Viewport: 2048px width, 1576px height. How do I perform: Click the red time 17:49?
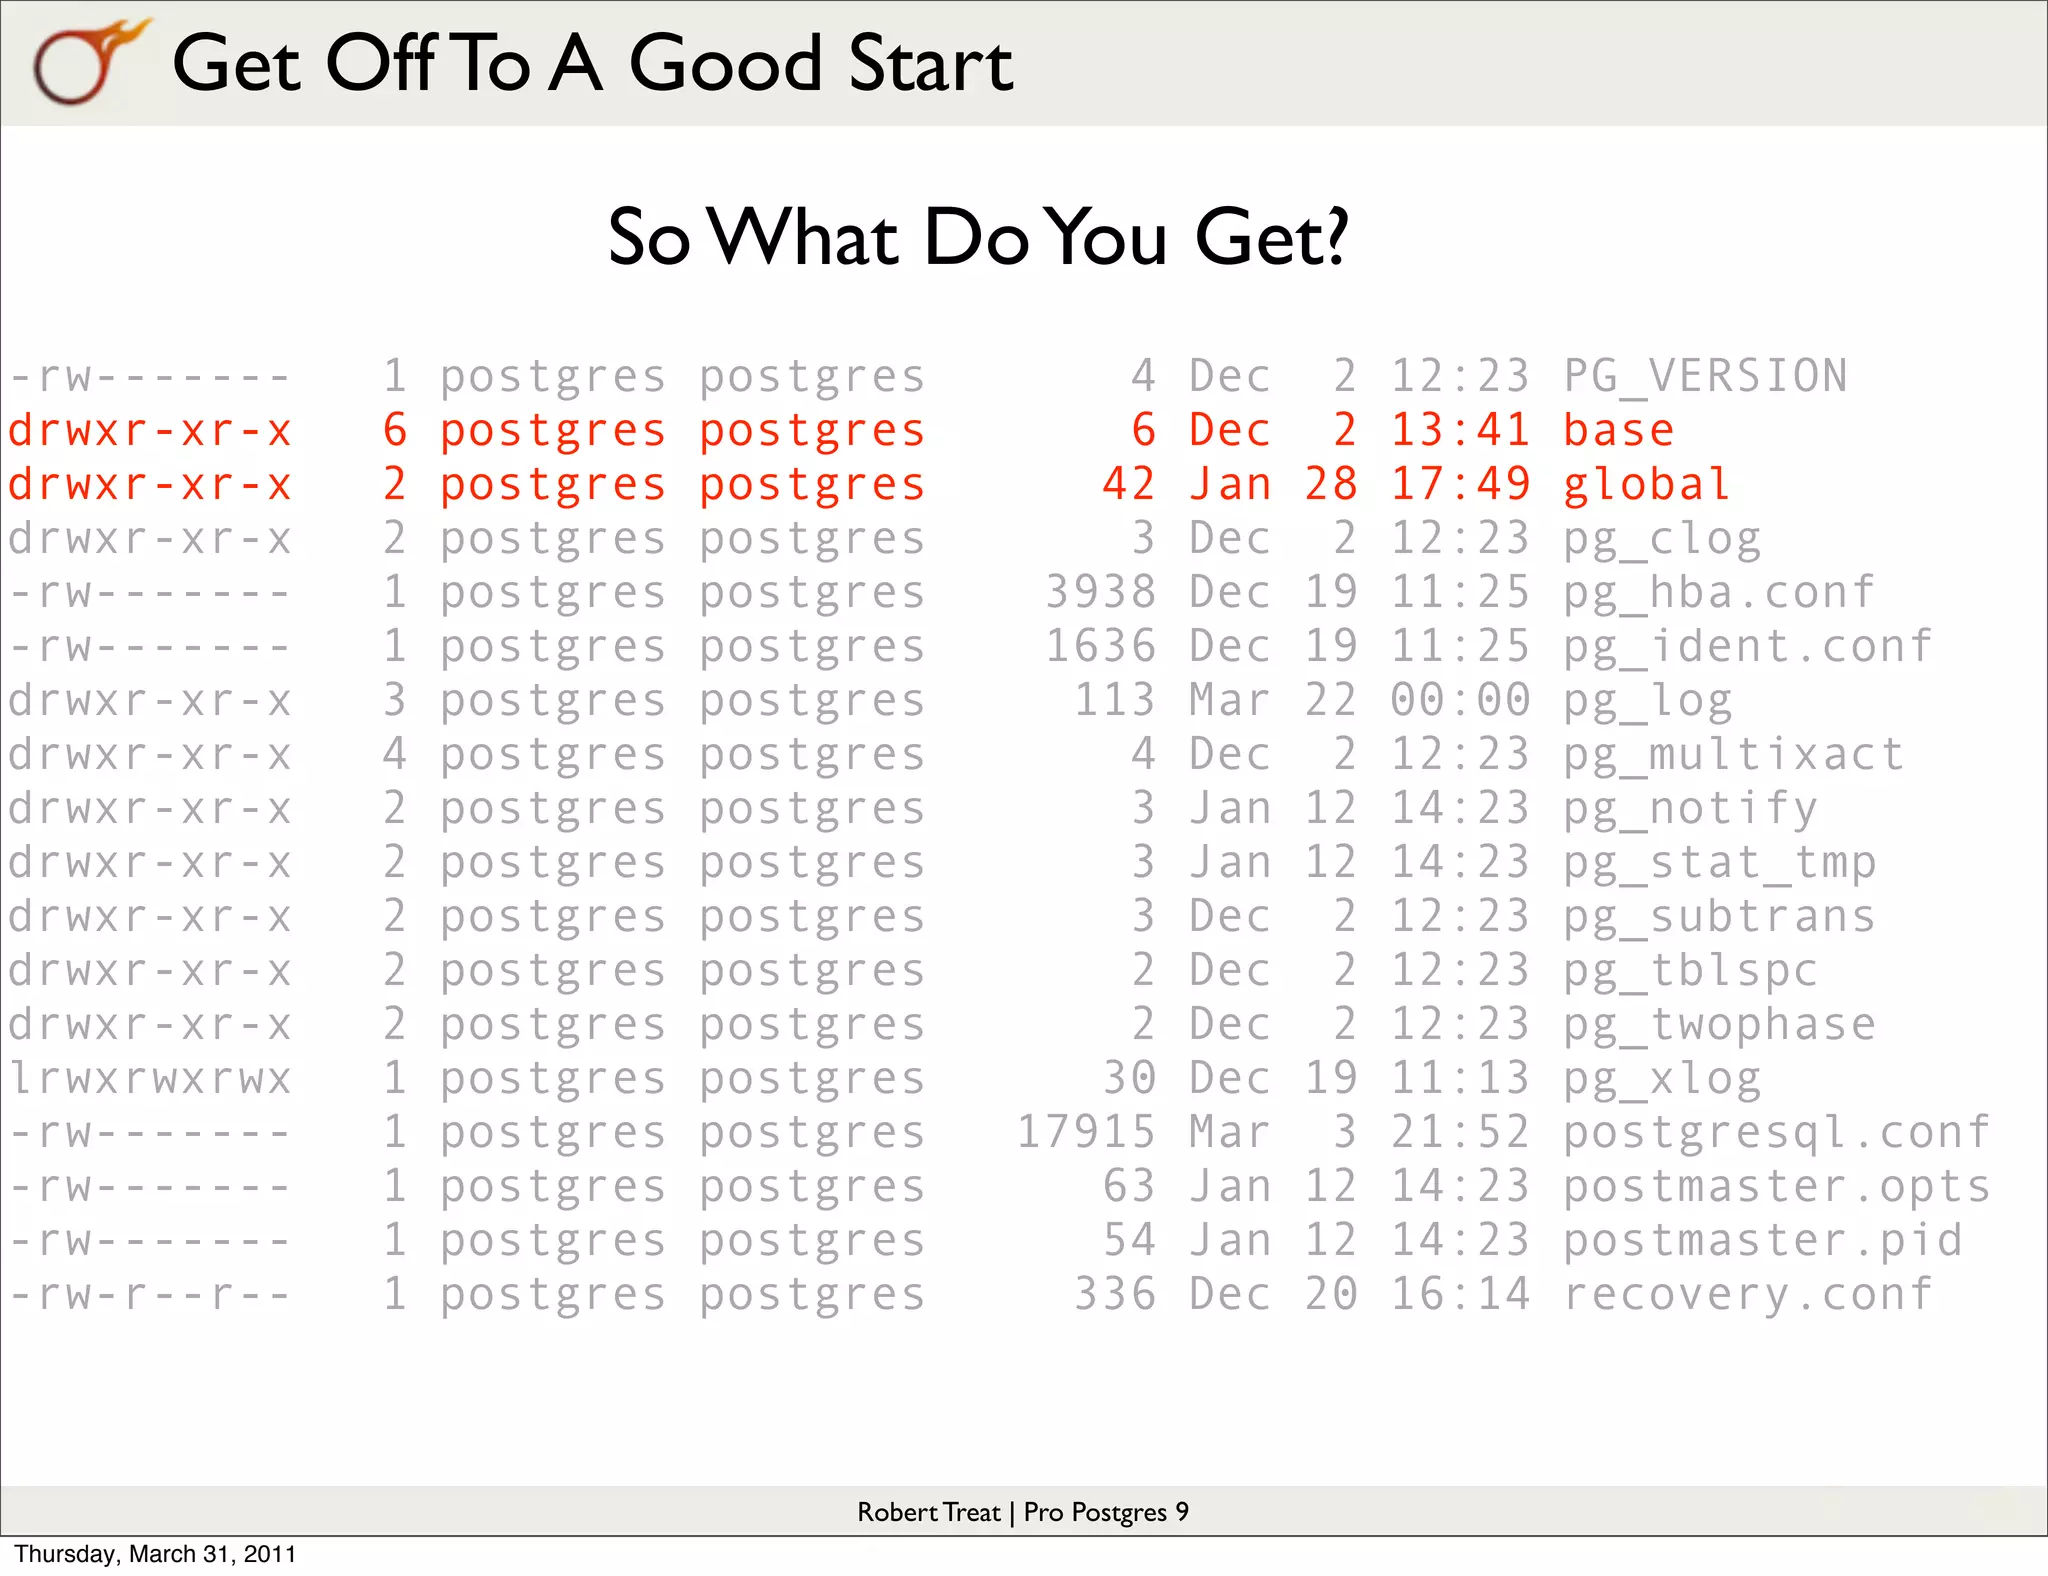point(1460,485)
